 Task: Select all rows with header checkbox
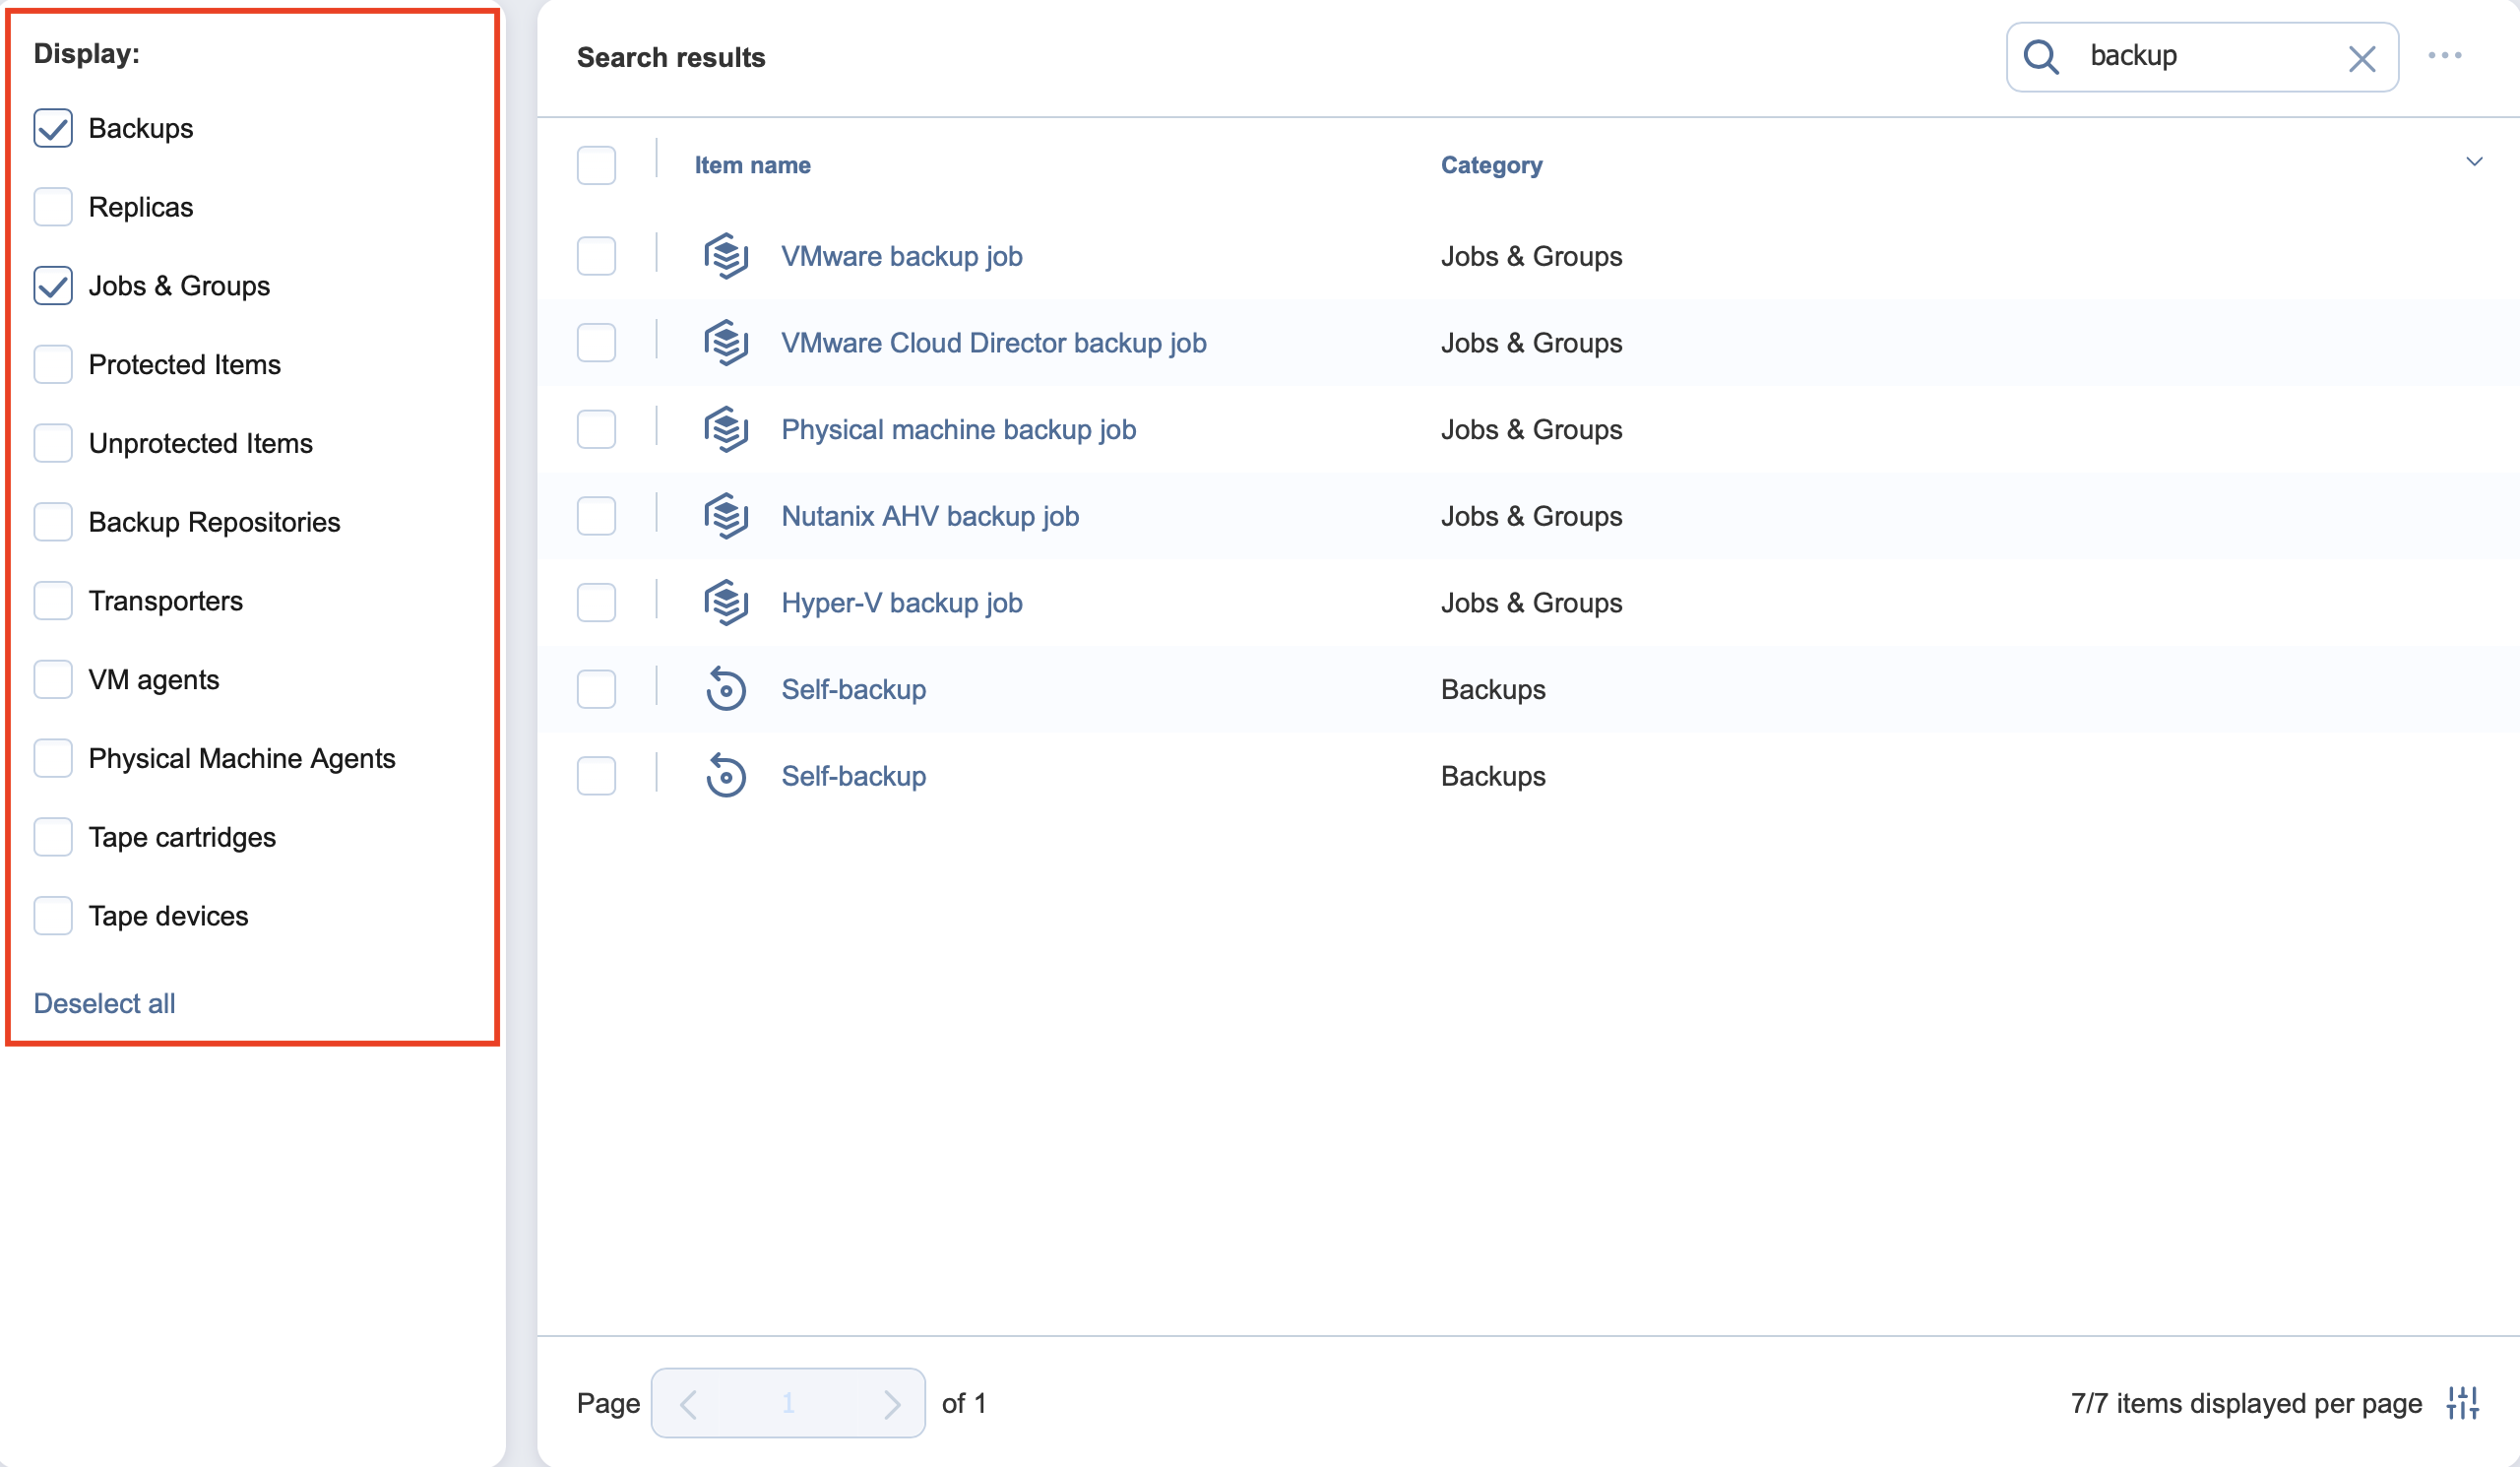(x=596, y=165)
